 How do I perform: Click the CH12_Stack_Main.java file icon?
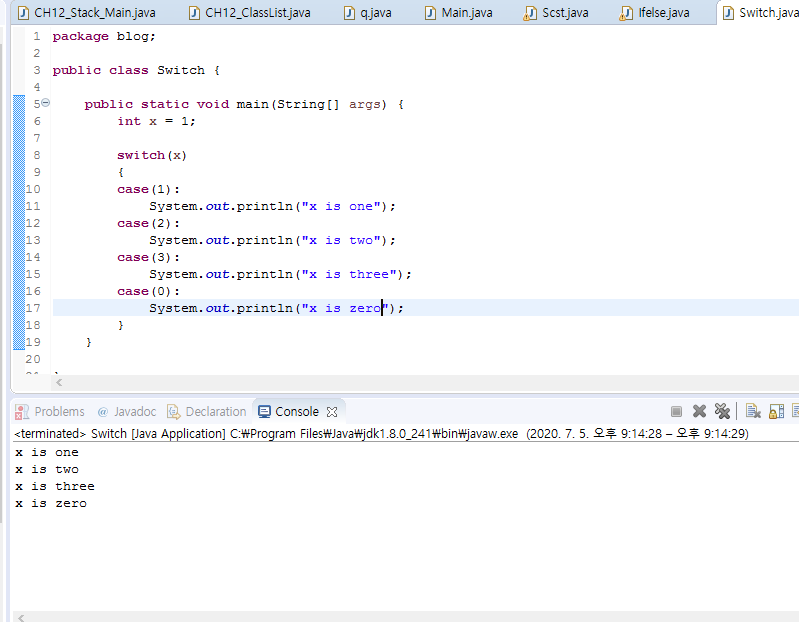click(23, 13)
